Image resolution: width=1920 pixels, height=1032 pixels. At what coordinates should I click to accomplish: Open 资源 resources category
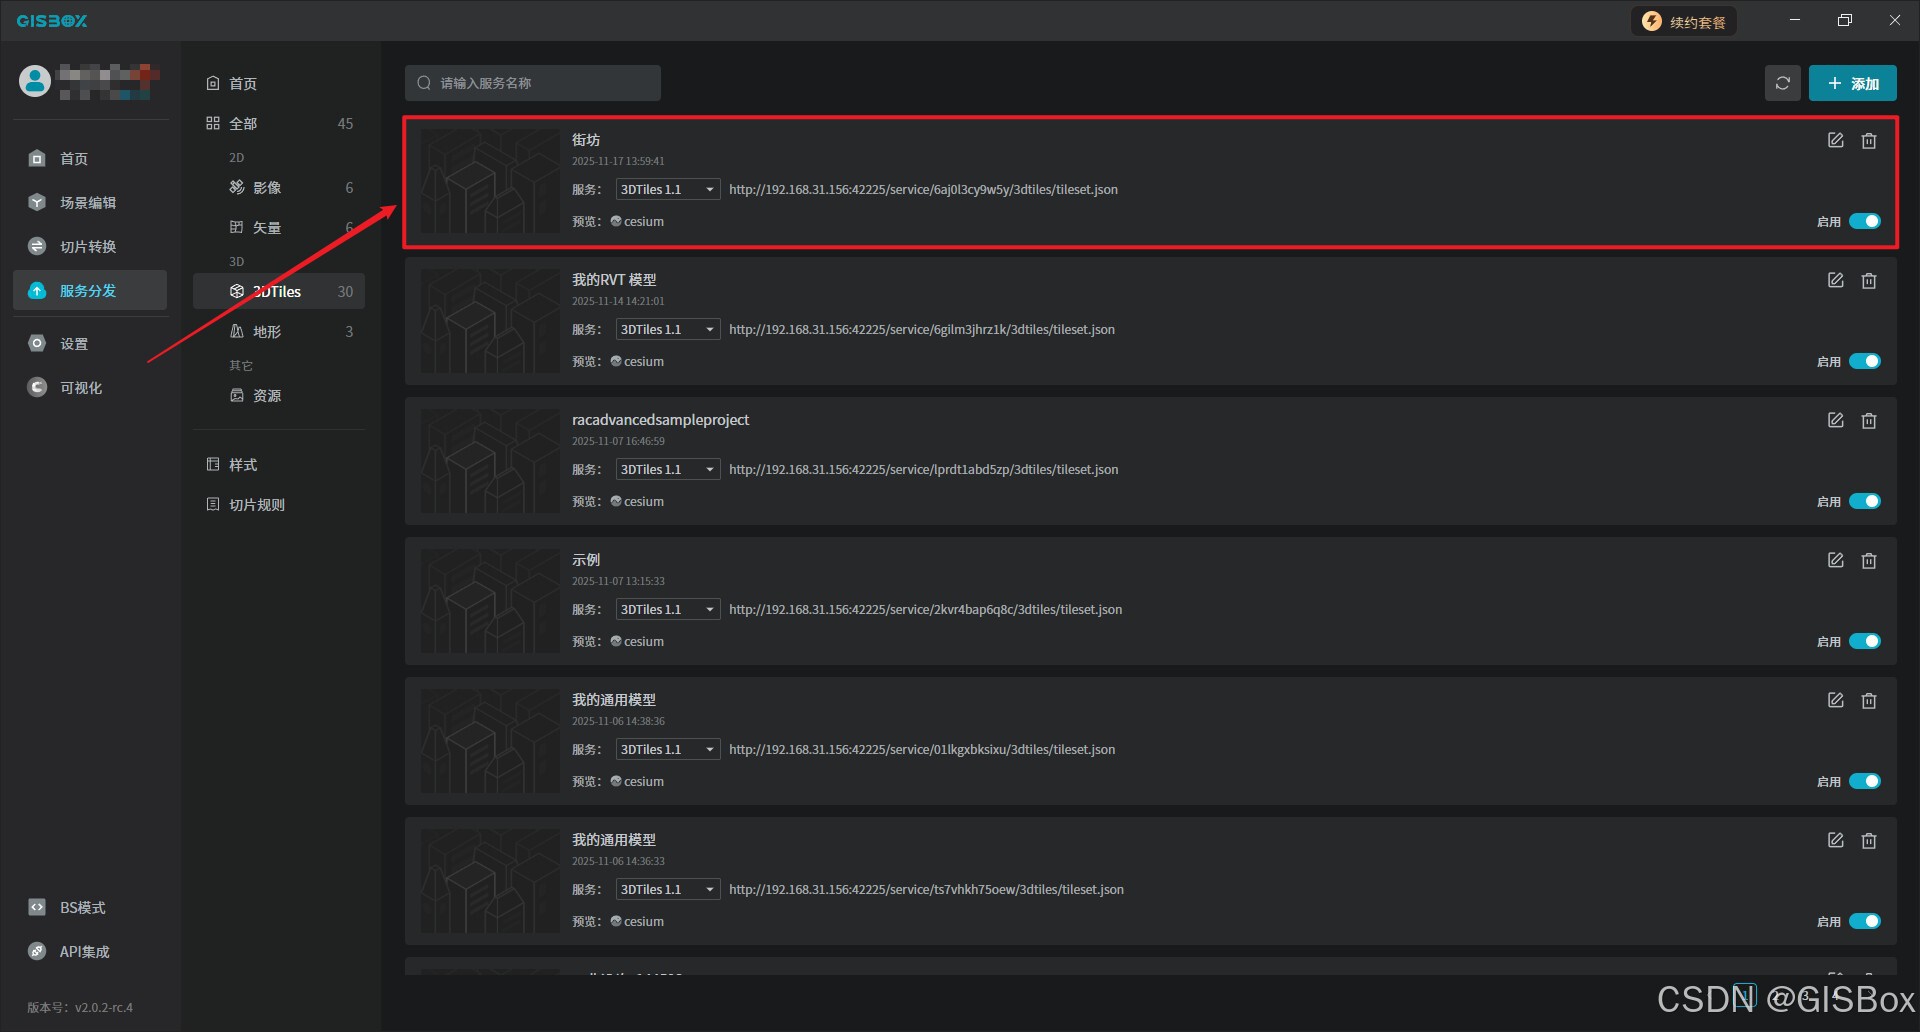279,396
